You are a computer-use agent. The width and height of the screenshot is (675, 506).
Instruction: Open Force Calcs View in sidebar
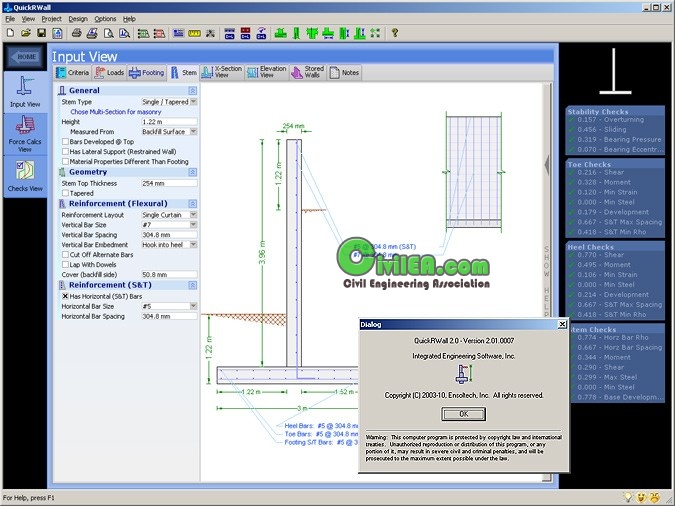coord(25,133)
